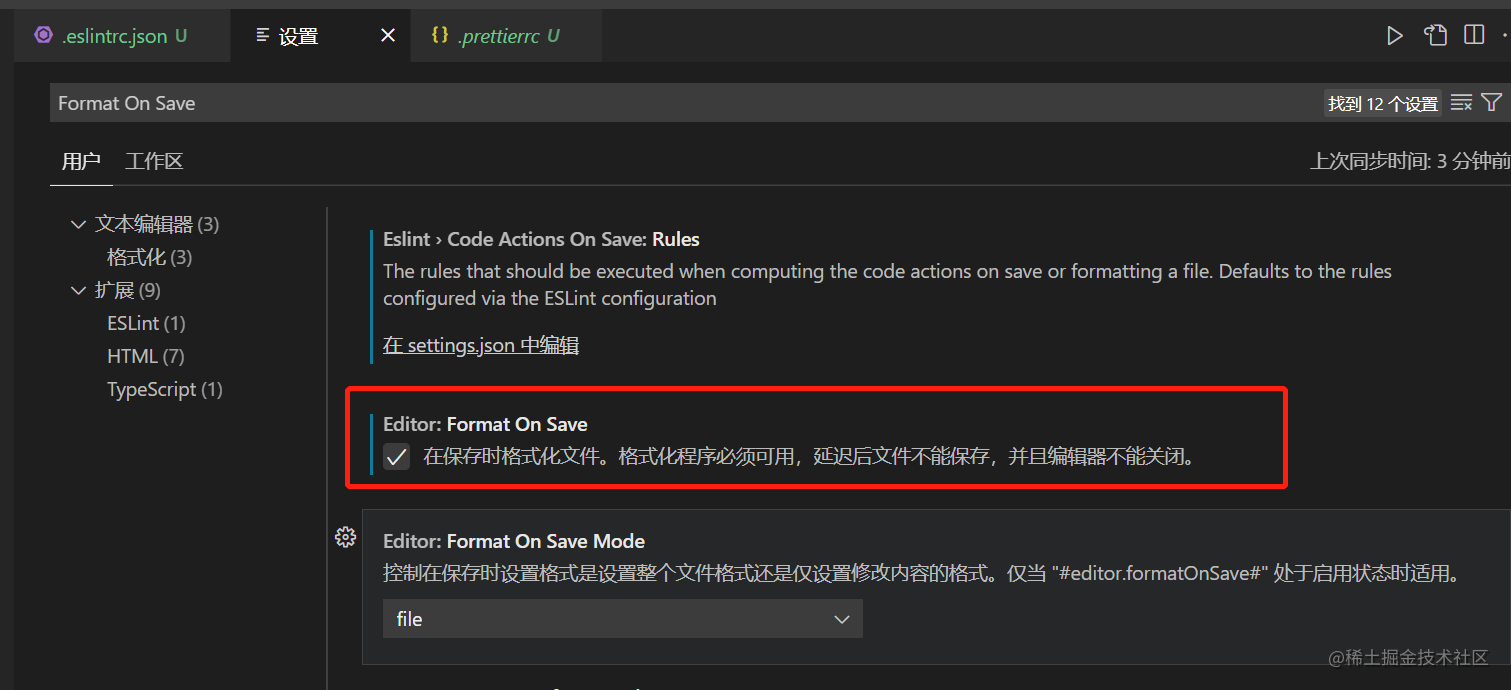Open the settings filter funnel icon
The height and width of the screenshot is (690, 1511).
point(1491,103)
